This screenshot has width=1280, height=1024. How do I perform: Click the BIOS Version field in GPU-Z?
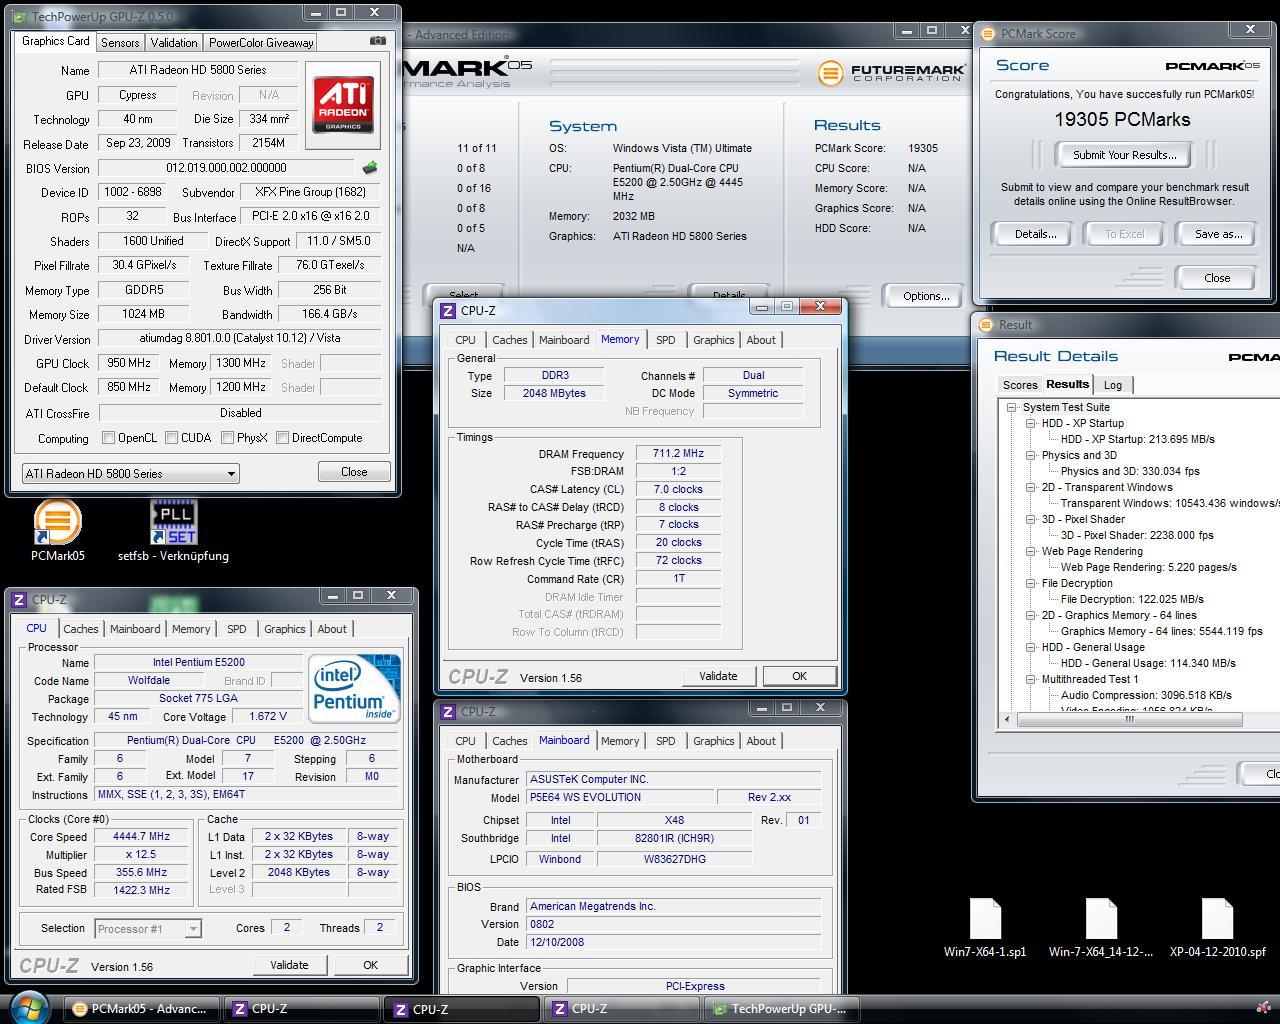(x=226, y=168)
